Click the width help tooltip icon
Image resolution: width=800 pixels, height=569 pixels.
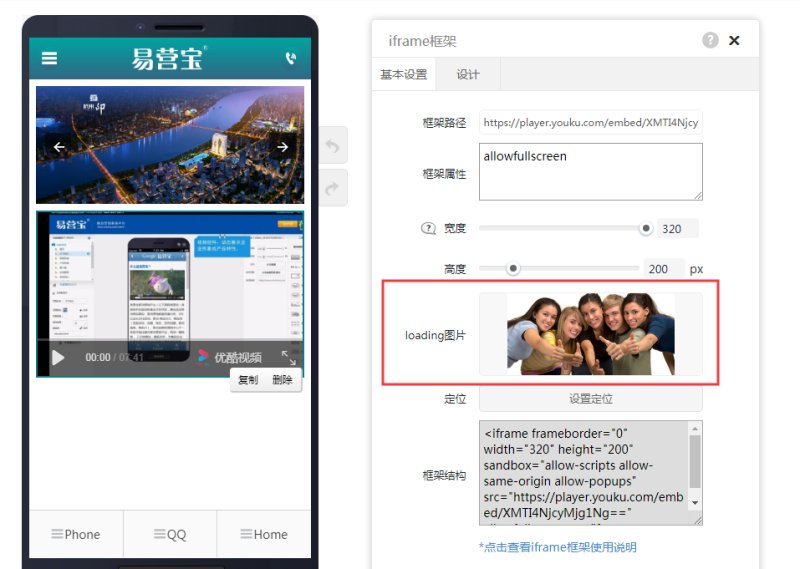pyautogui.click(x=428, y=228)
